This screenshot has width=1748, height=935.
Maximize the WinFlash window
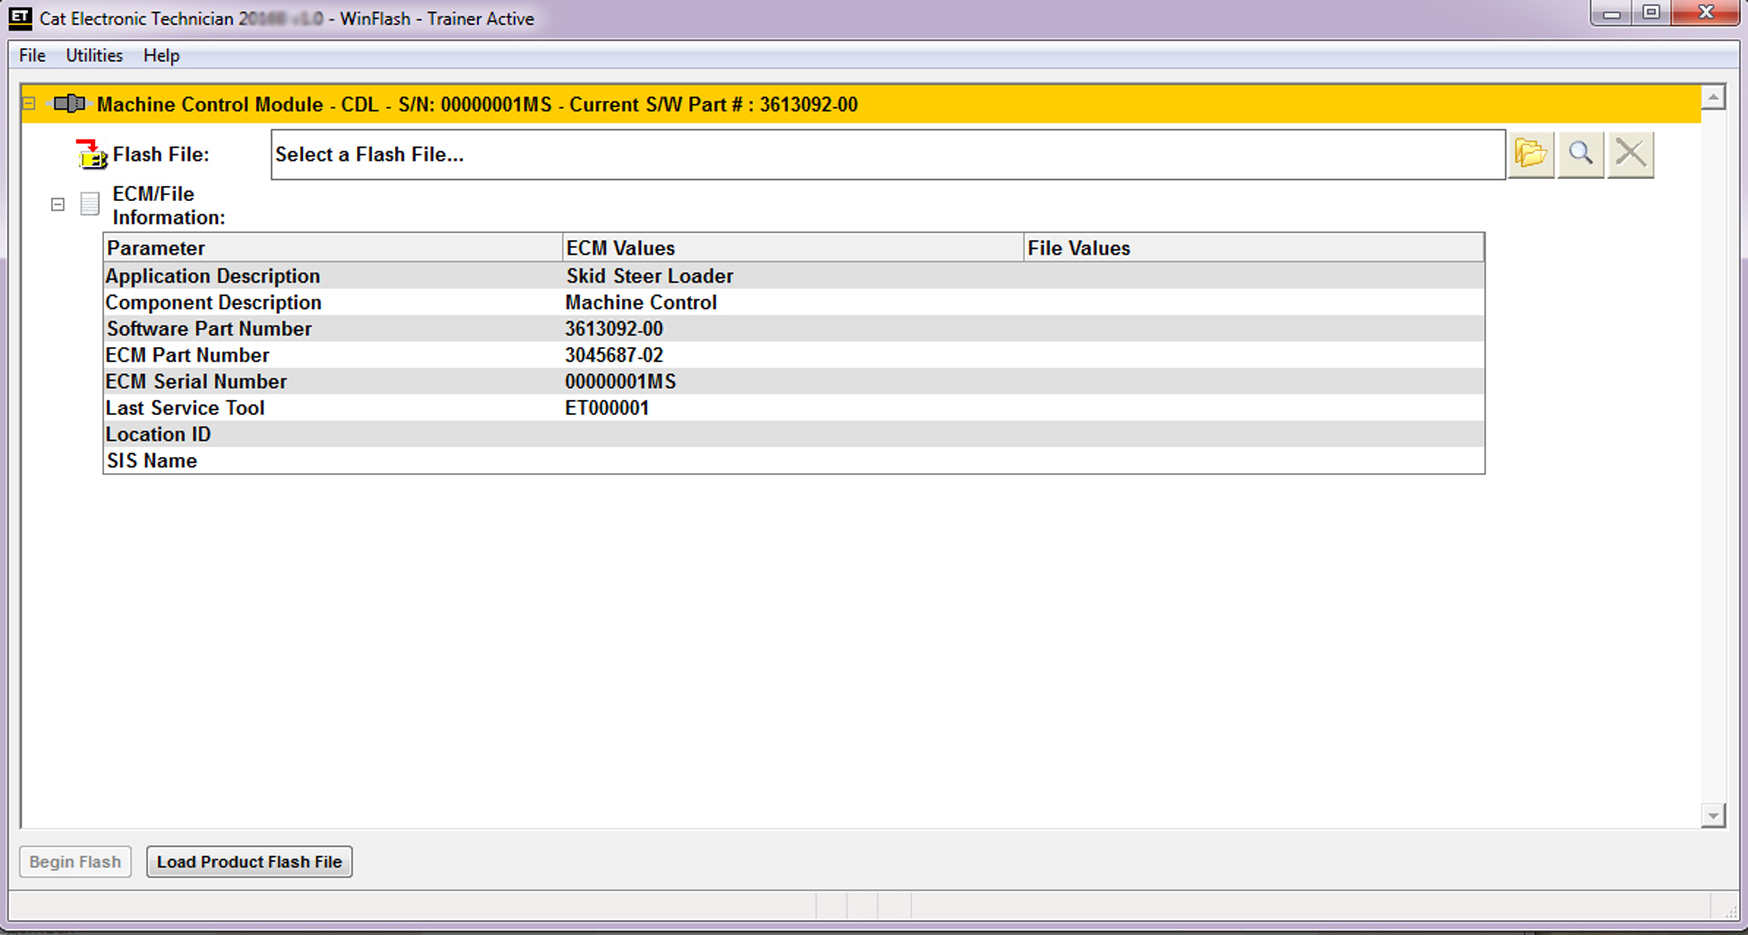[1651, 13]
